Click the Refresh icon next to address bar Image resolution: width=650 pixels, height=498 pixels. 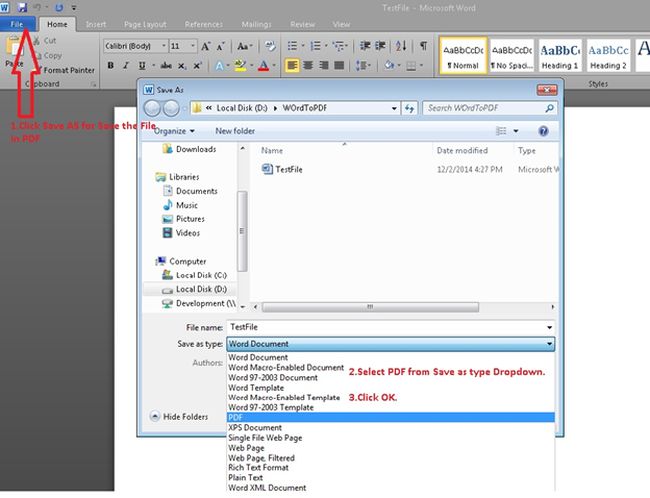click(x=410, y=108)
